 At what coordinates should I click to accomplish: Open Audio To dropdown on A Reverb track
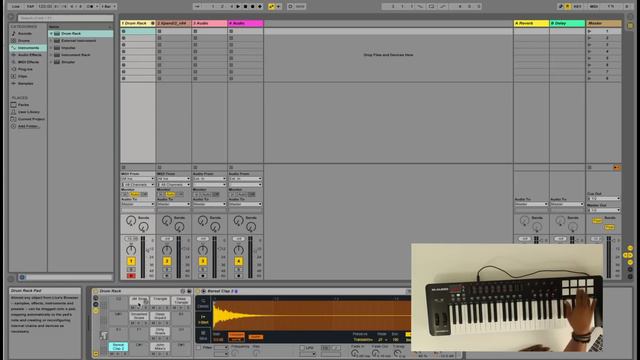coord(531,204)
